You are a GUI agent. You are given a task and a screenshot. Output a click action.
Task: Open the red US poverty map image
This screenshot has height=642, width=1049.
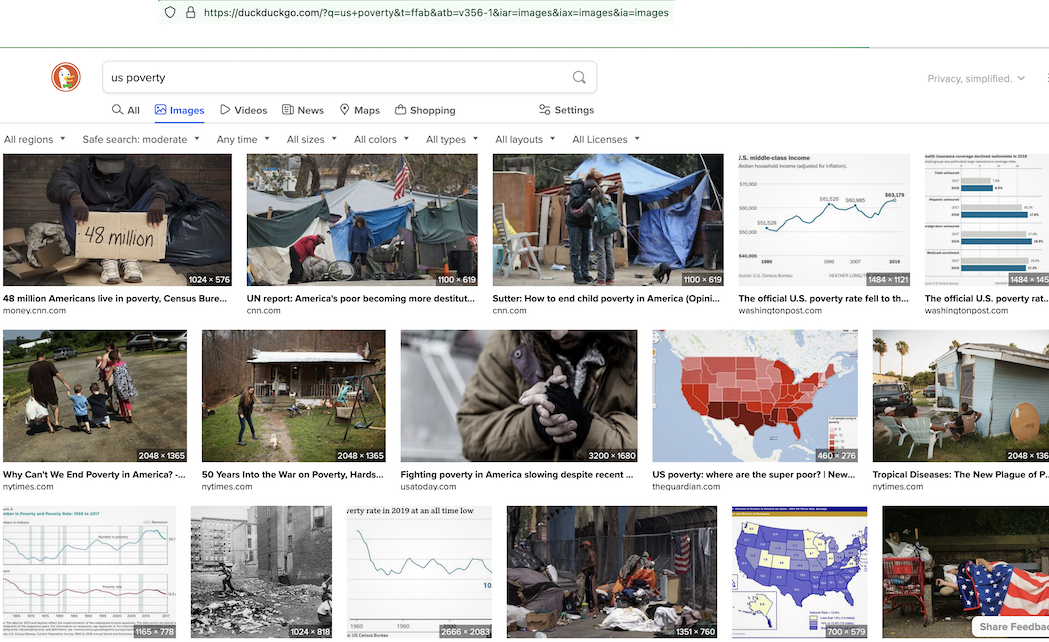coord(755,396)
